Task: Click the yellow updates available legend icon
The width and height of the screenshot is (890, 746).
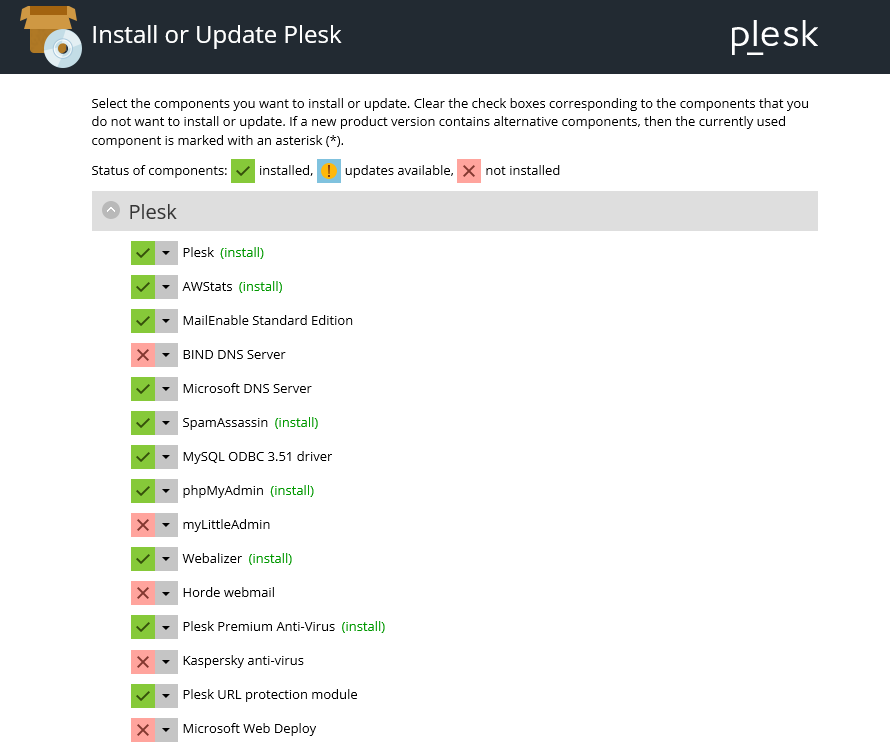Action: point(329,171)
